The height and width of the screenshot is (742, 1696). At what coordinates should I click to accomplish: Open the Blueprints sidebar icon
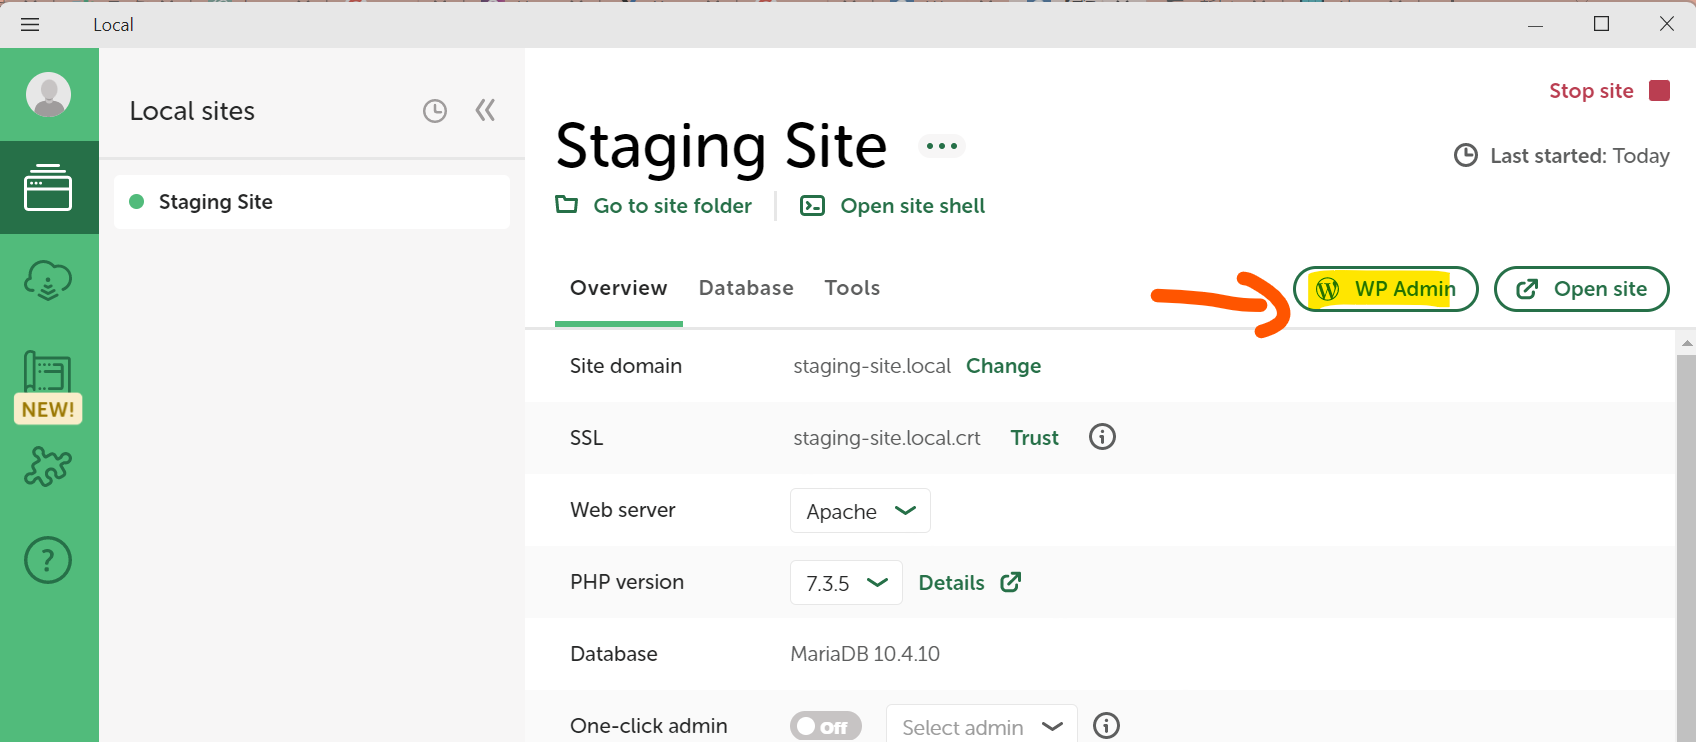48,372
